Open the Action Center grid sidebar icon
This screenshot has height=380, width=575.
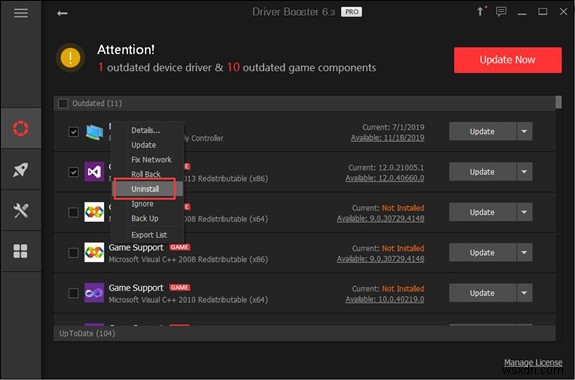(x=21, y=251)
